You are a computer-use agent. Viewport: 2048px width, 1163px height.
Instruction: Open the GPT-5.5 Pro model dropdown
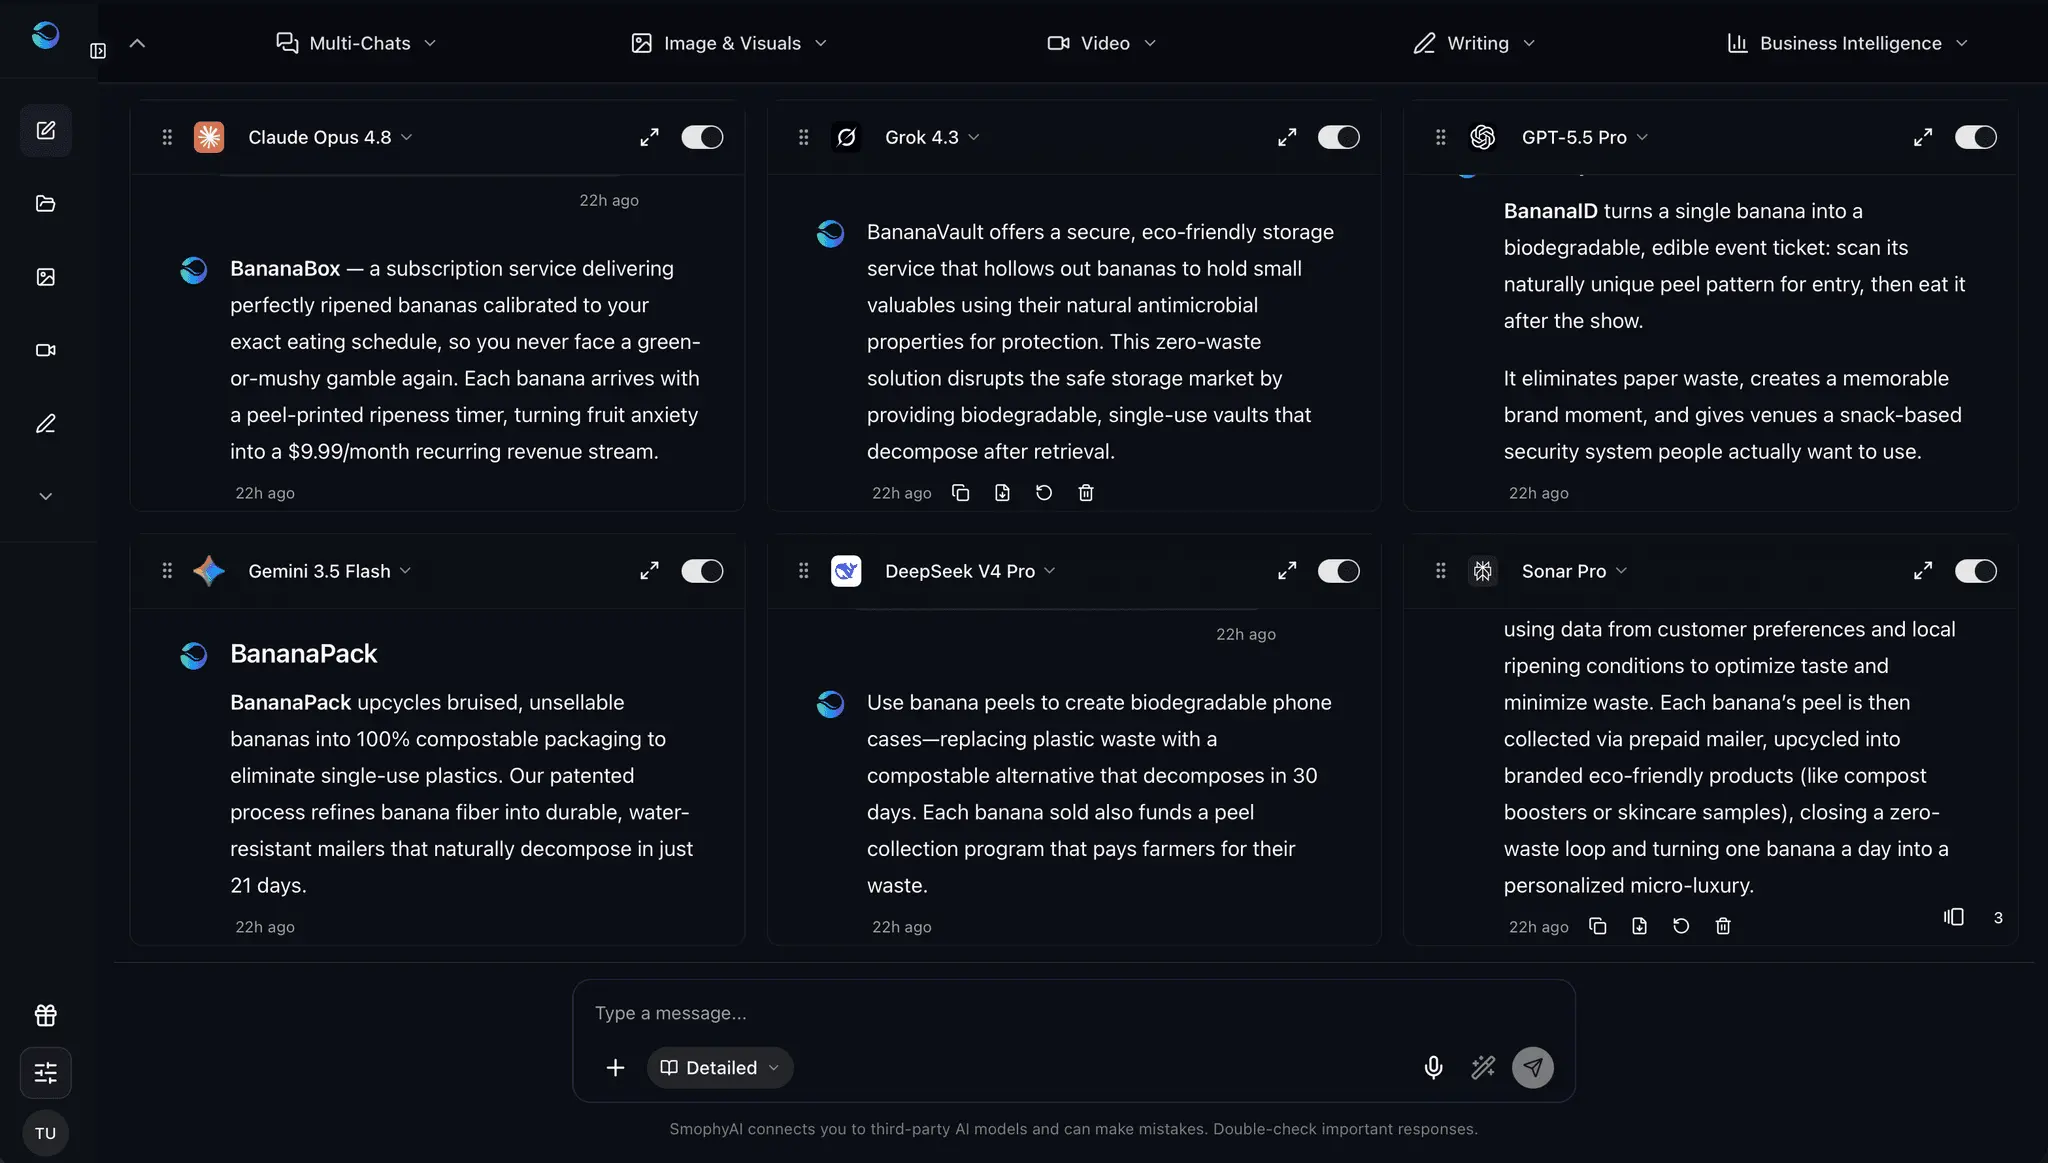click(x=1585, y=137)
